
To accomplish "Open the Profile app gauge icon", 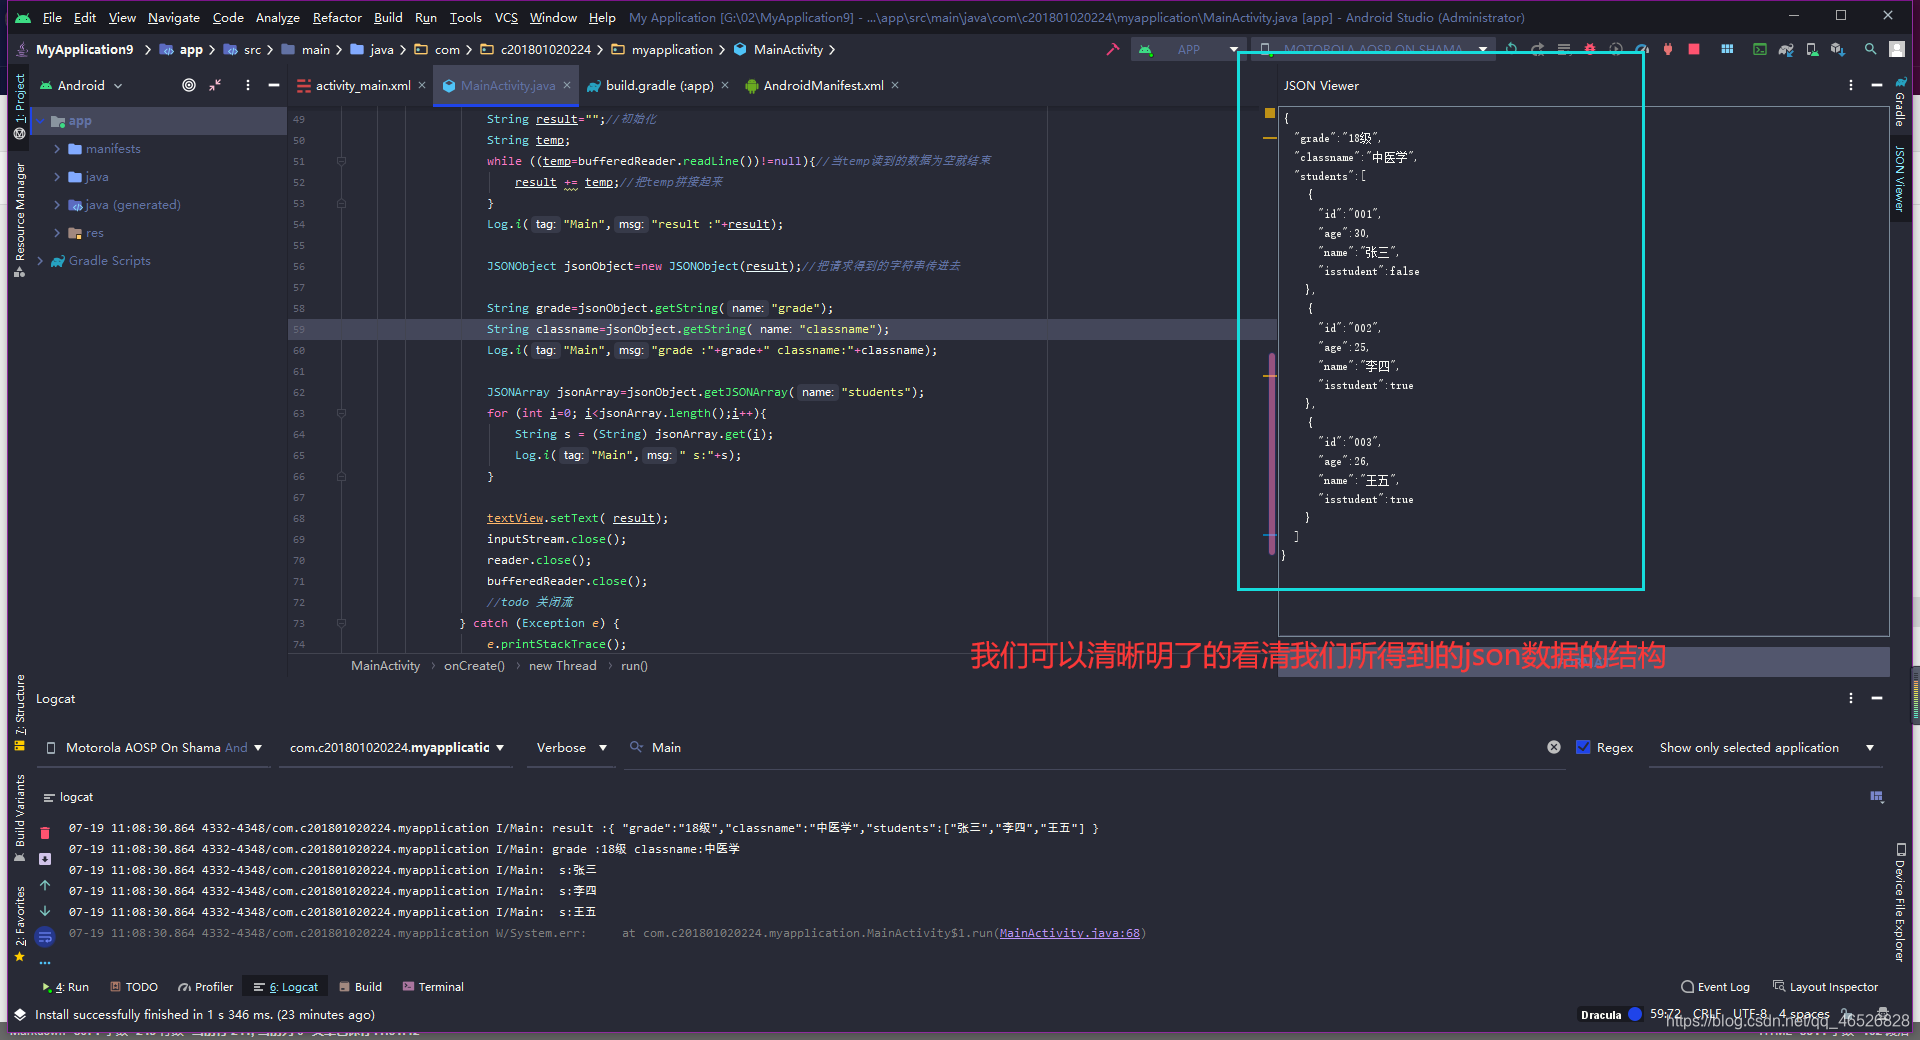I will click(x=1642, y=49).
